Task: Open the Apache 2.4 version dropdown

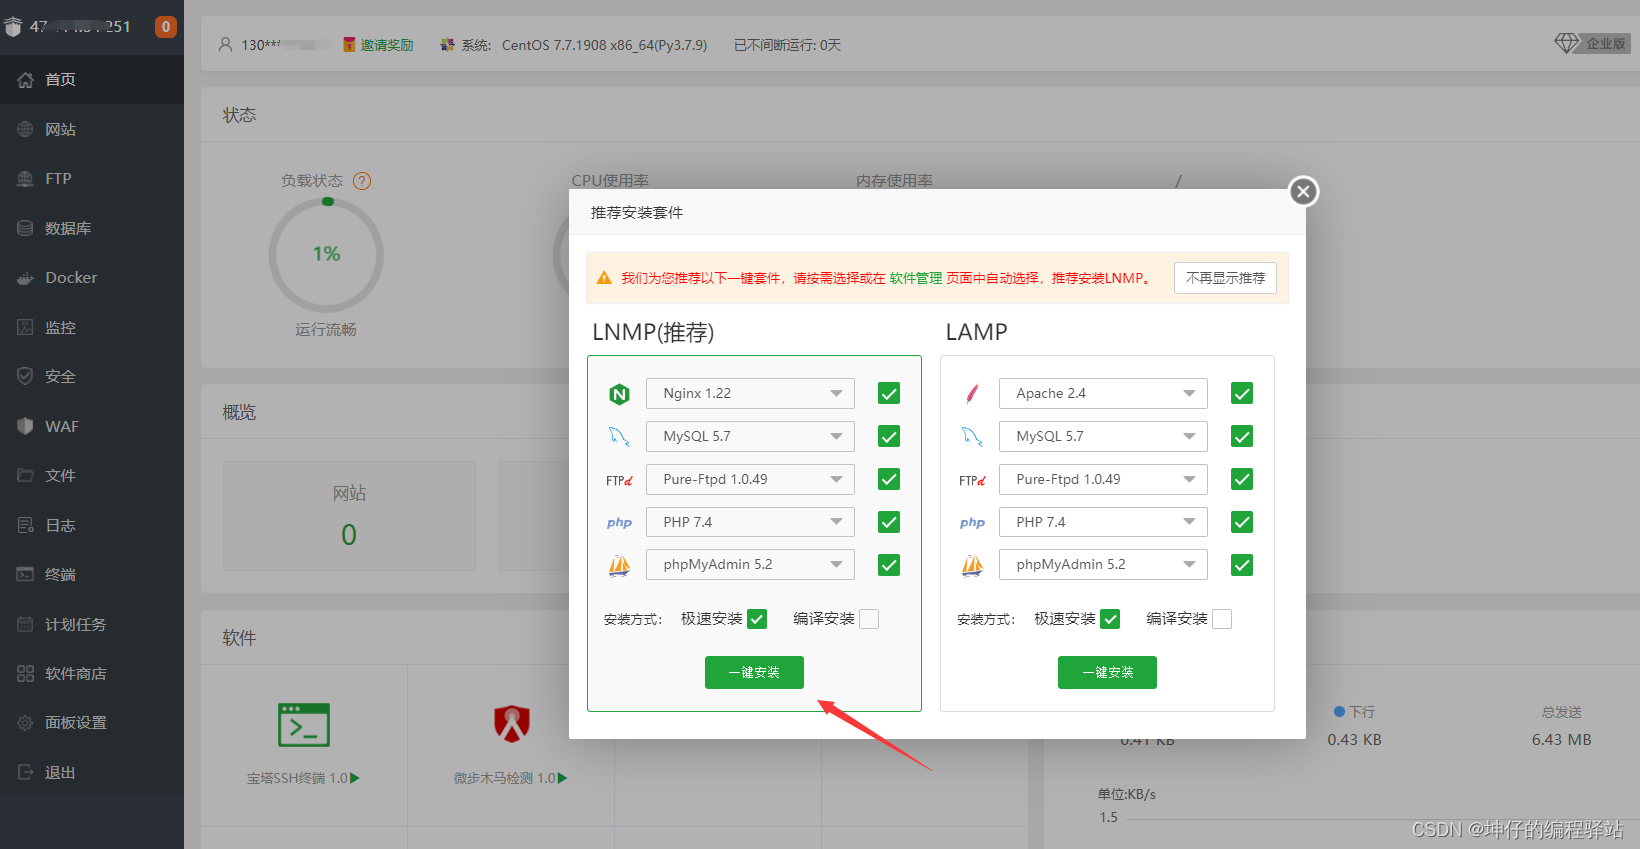Action: click(1103, 394)
